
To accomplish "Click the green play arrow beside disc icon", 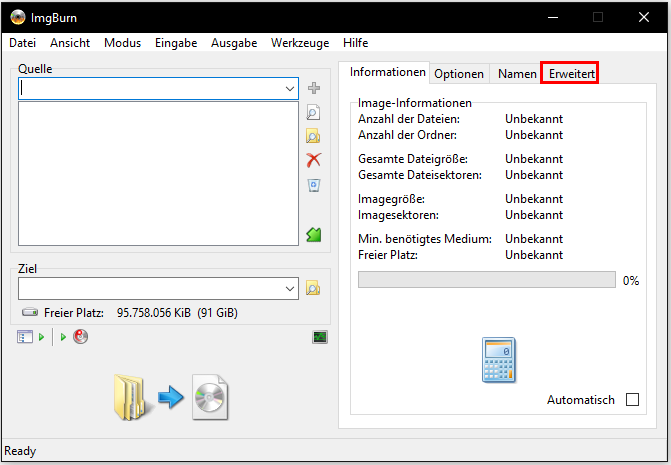I will (x=63, y=337).
